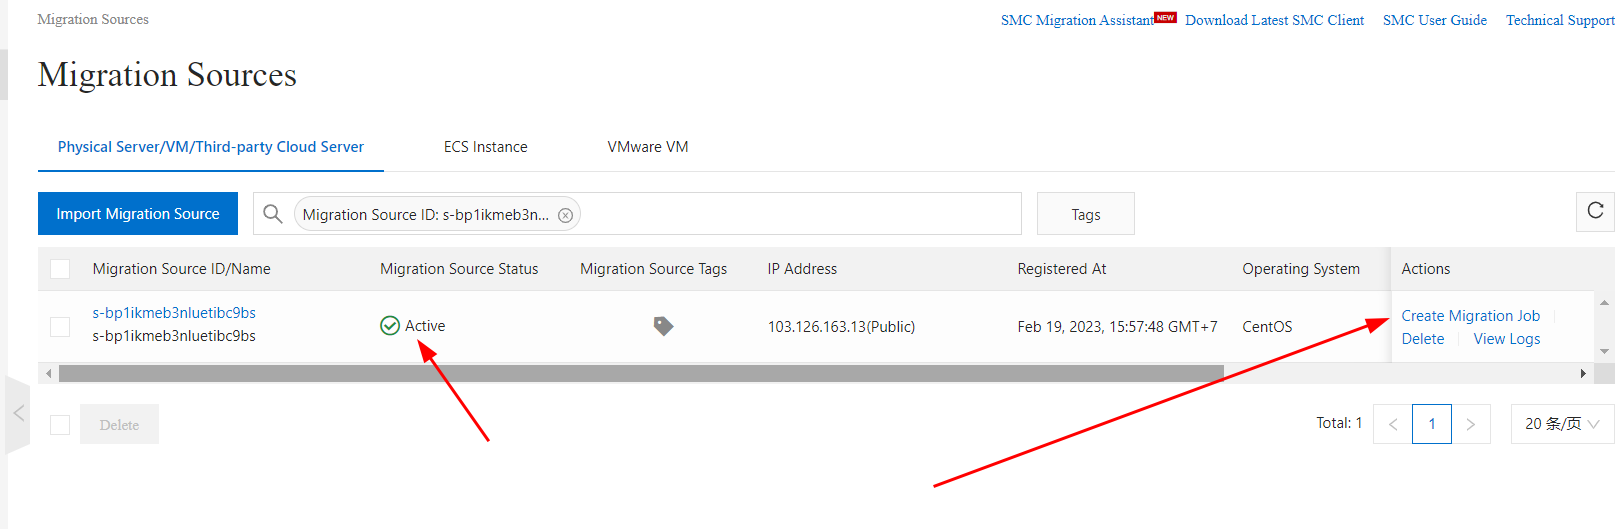Open the View Logs link
1615x529 pixels.
click(x=1506, y=339)
